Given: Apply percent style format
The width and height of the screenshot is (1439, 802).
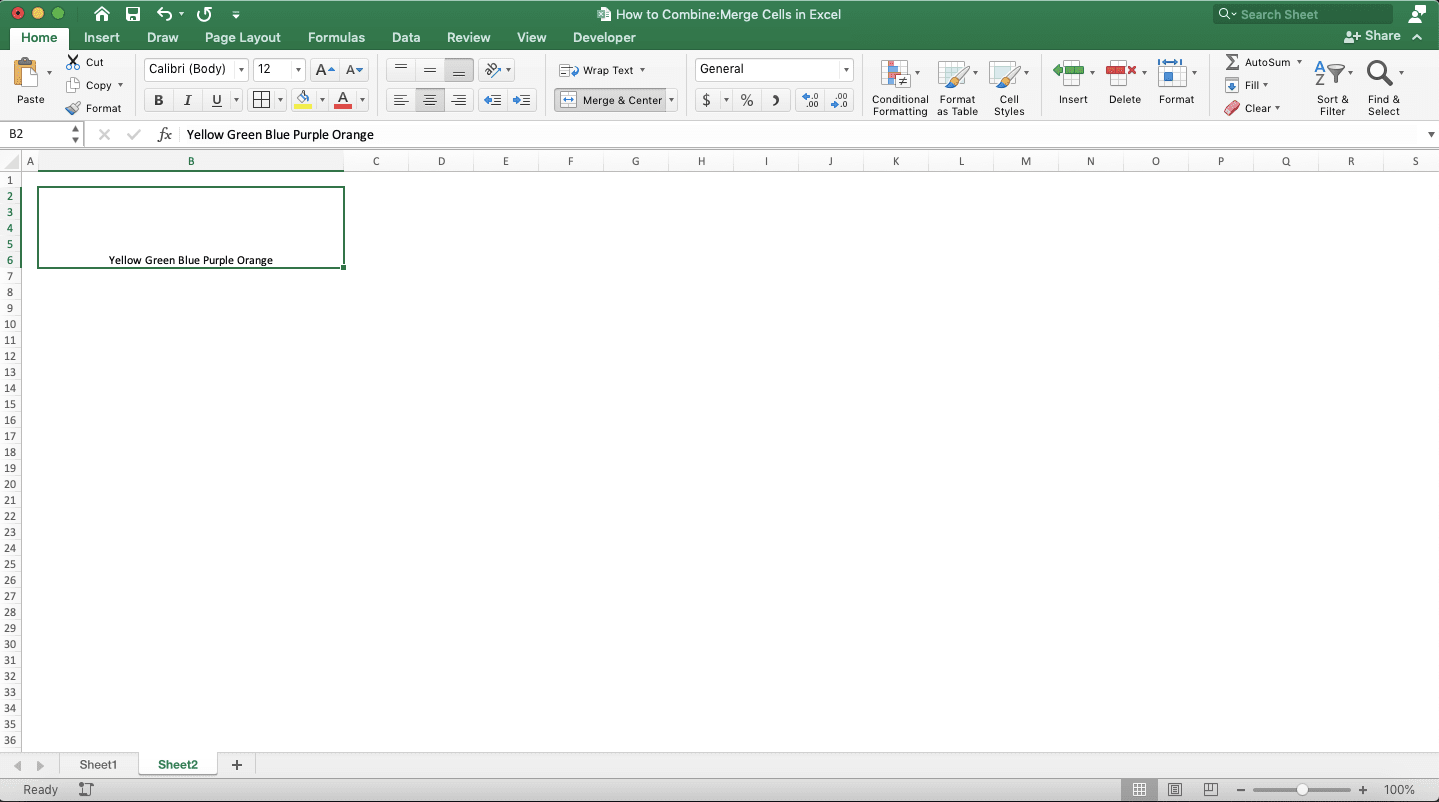Looking at the screenshot, I should (747, 100).
